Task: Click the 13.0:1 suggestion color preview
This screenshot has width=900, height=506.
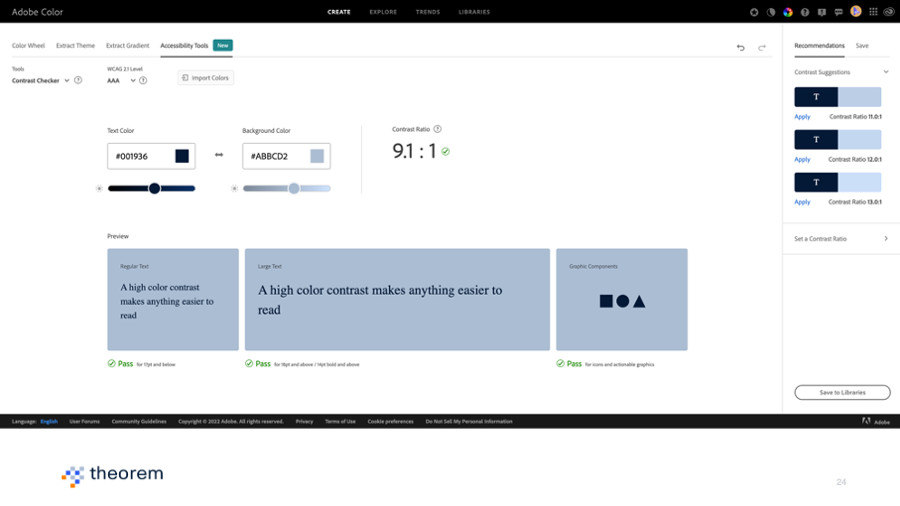Action: tap(837, 182)
